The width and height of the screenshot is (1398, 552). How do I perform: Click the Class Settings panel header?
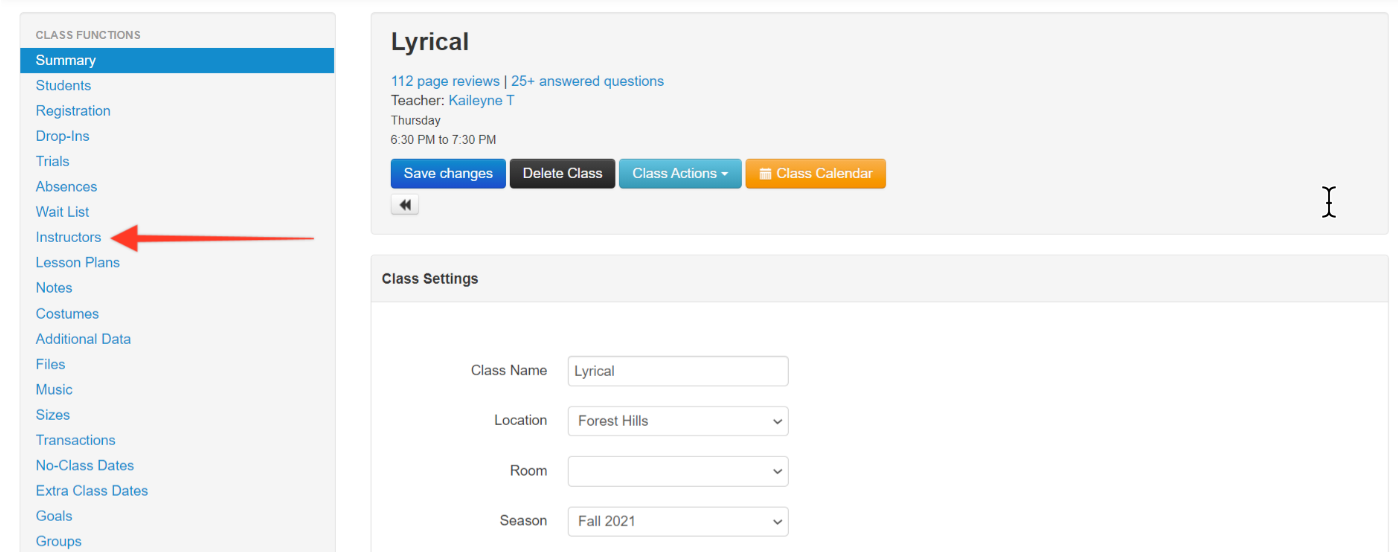(879, 279)
